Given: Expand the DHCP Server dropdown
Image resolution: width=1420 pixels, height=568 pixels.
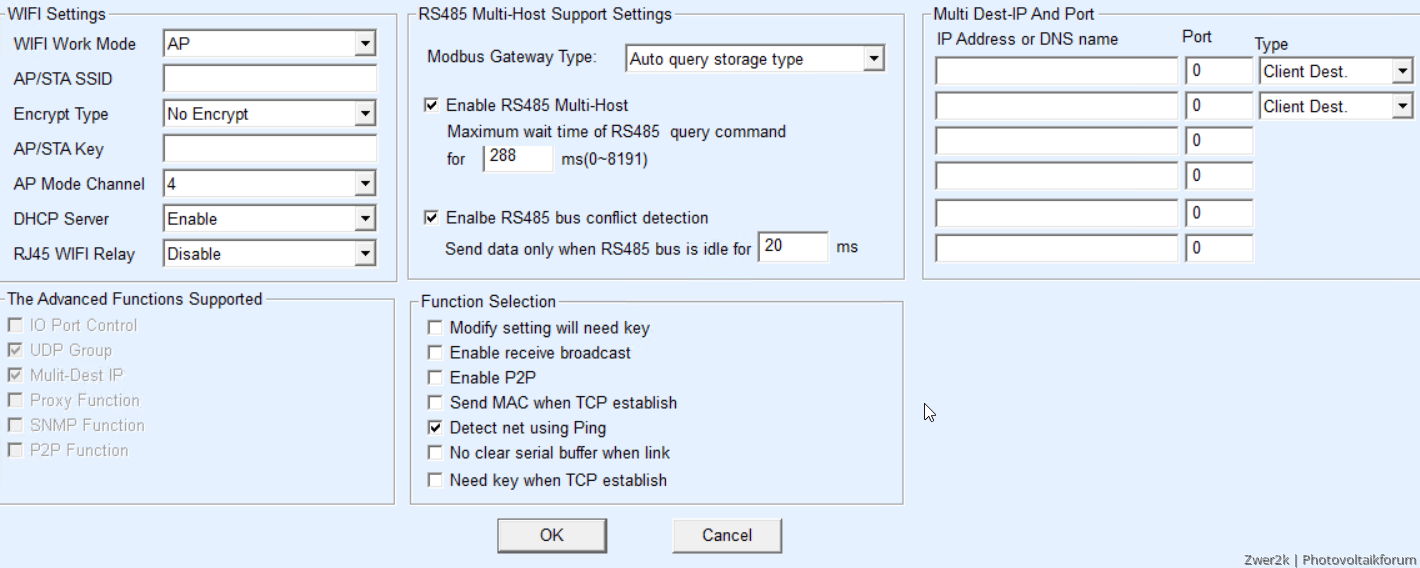Looking at the screenshot, I should tap(365, 219).
